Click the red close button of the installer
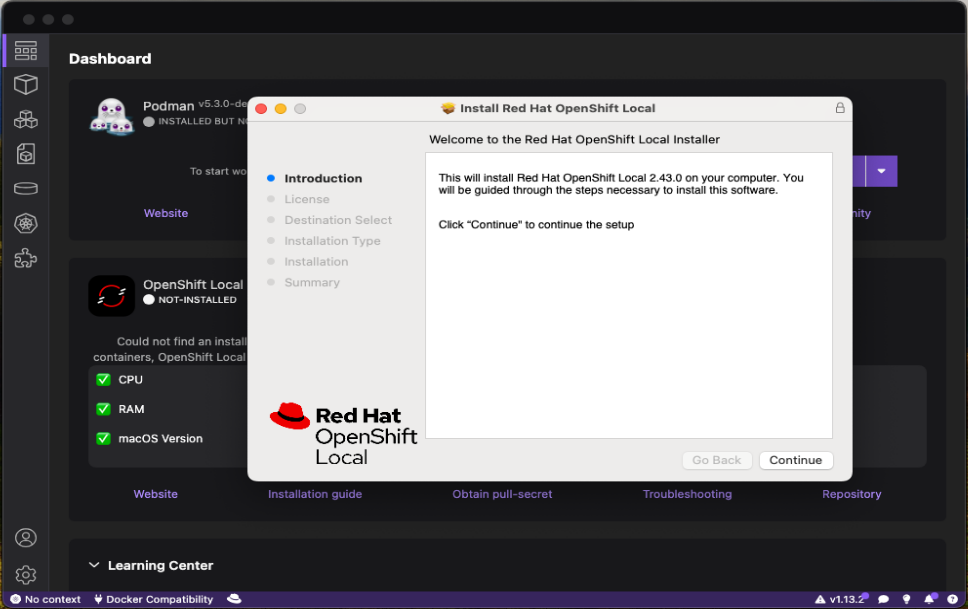This screenshot has width=968, height=609. (261, 109)
